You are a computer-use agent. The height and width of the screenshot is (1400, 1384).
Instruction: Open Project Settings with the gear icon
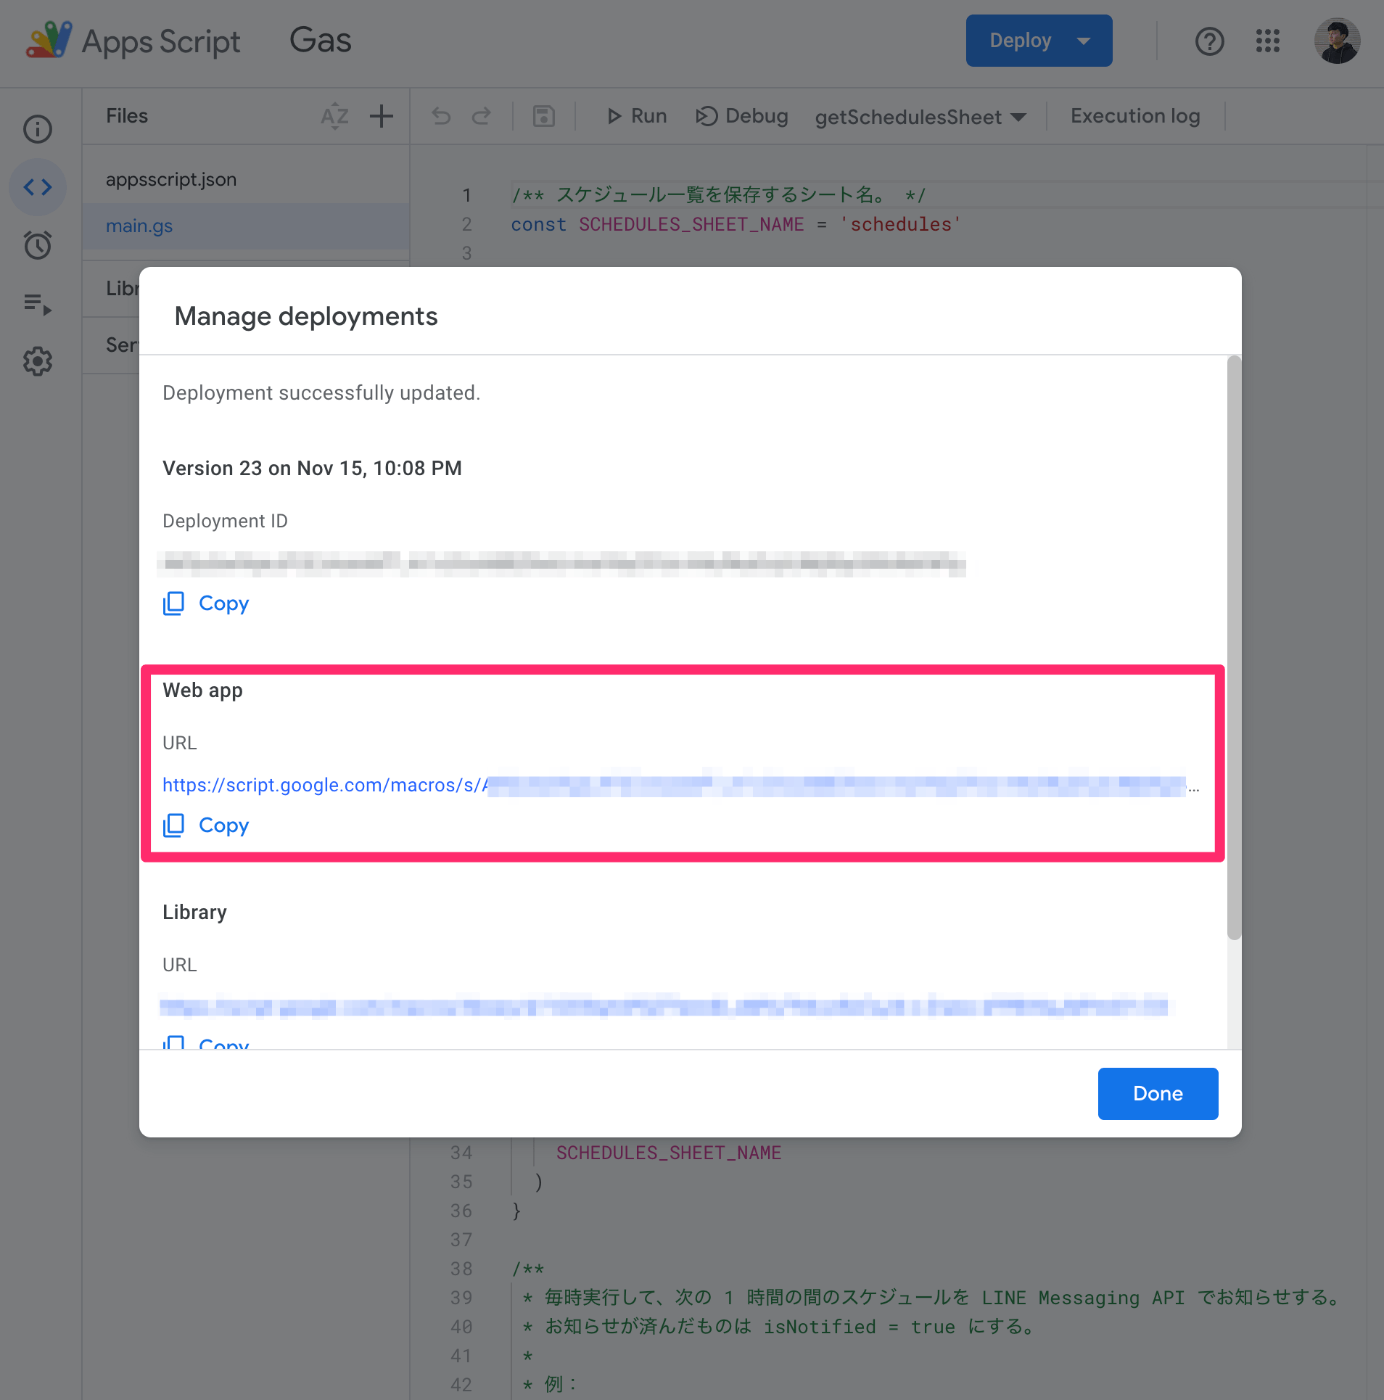point(37,362)
